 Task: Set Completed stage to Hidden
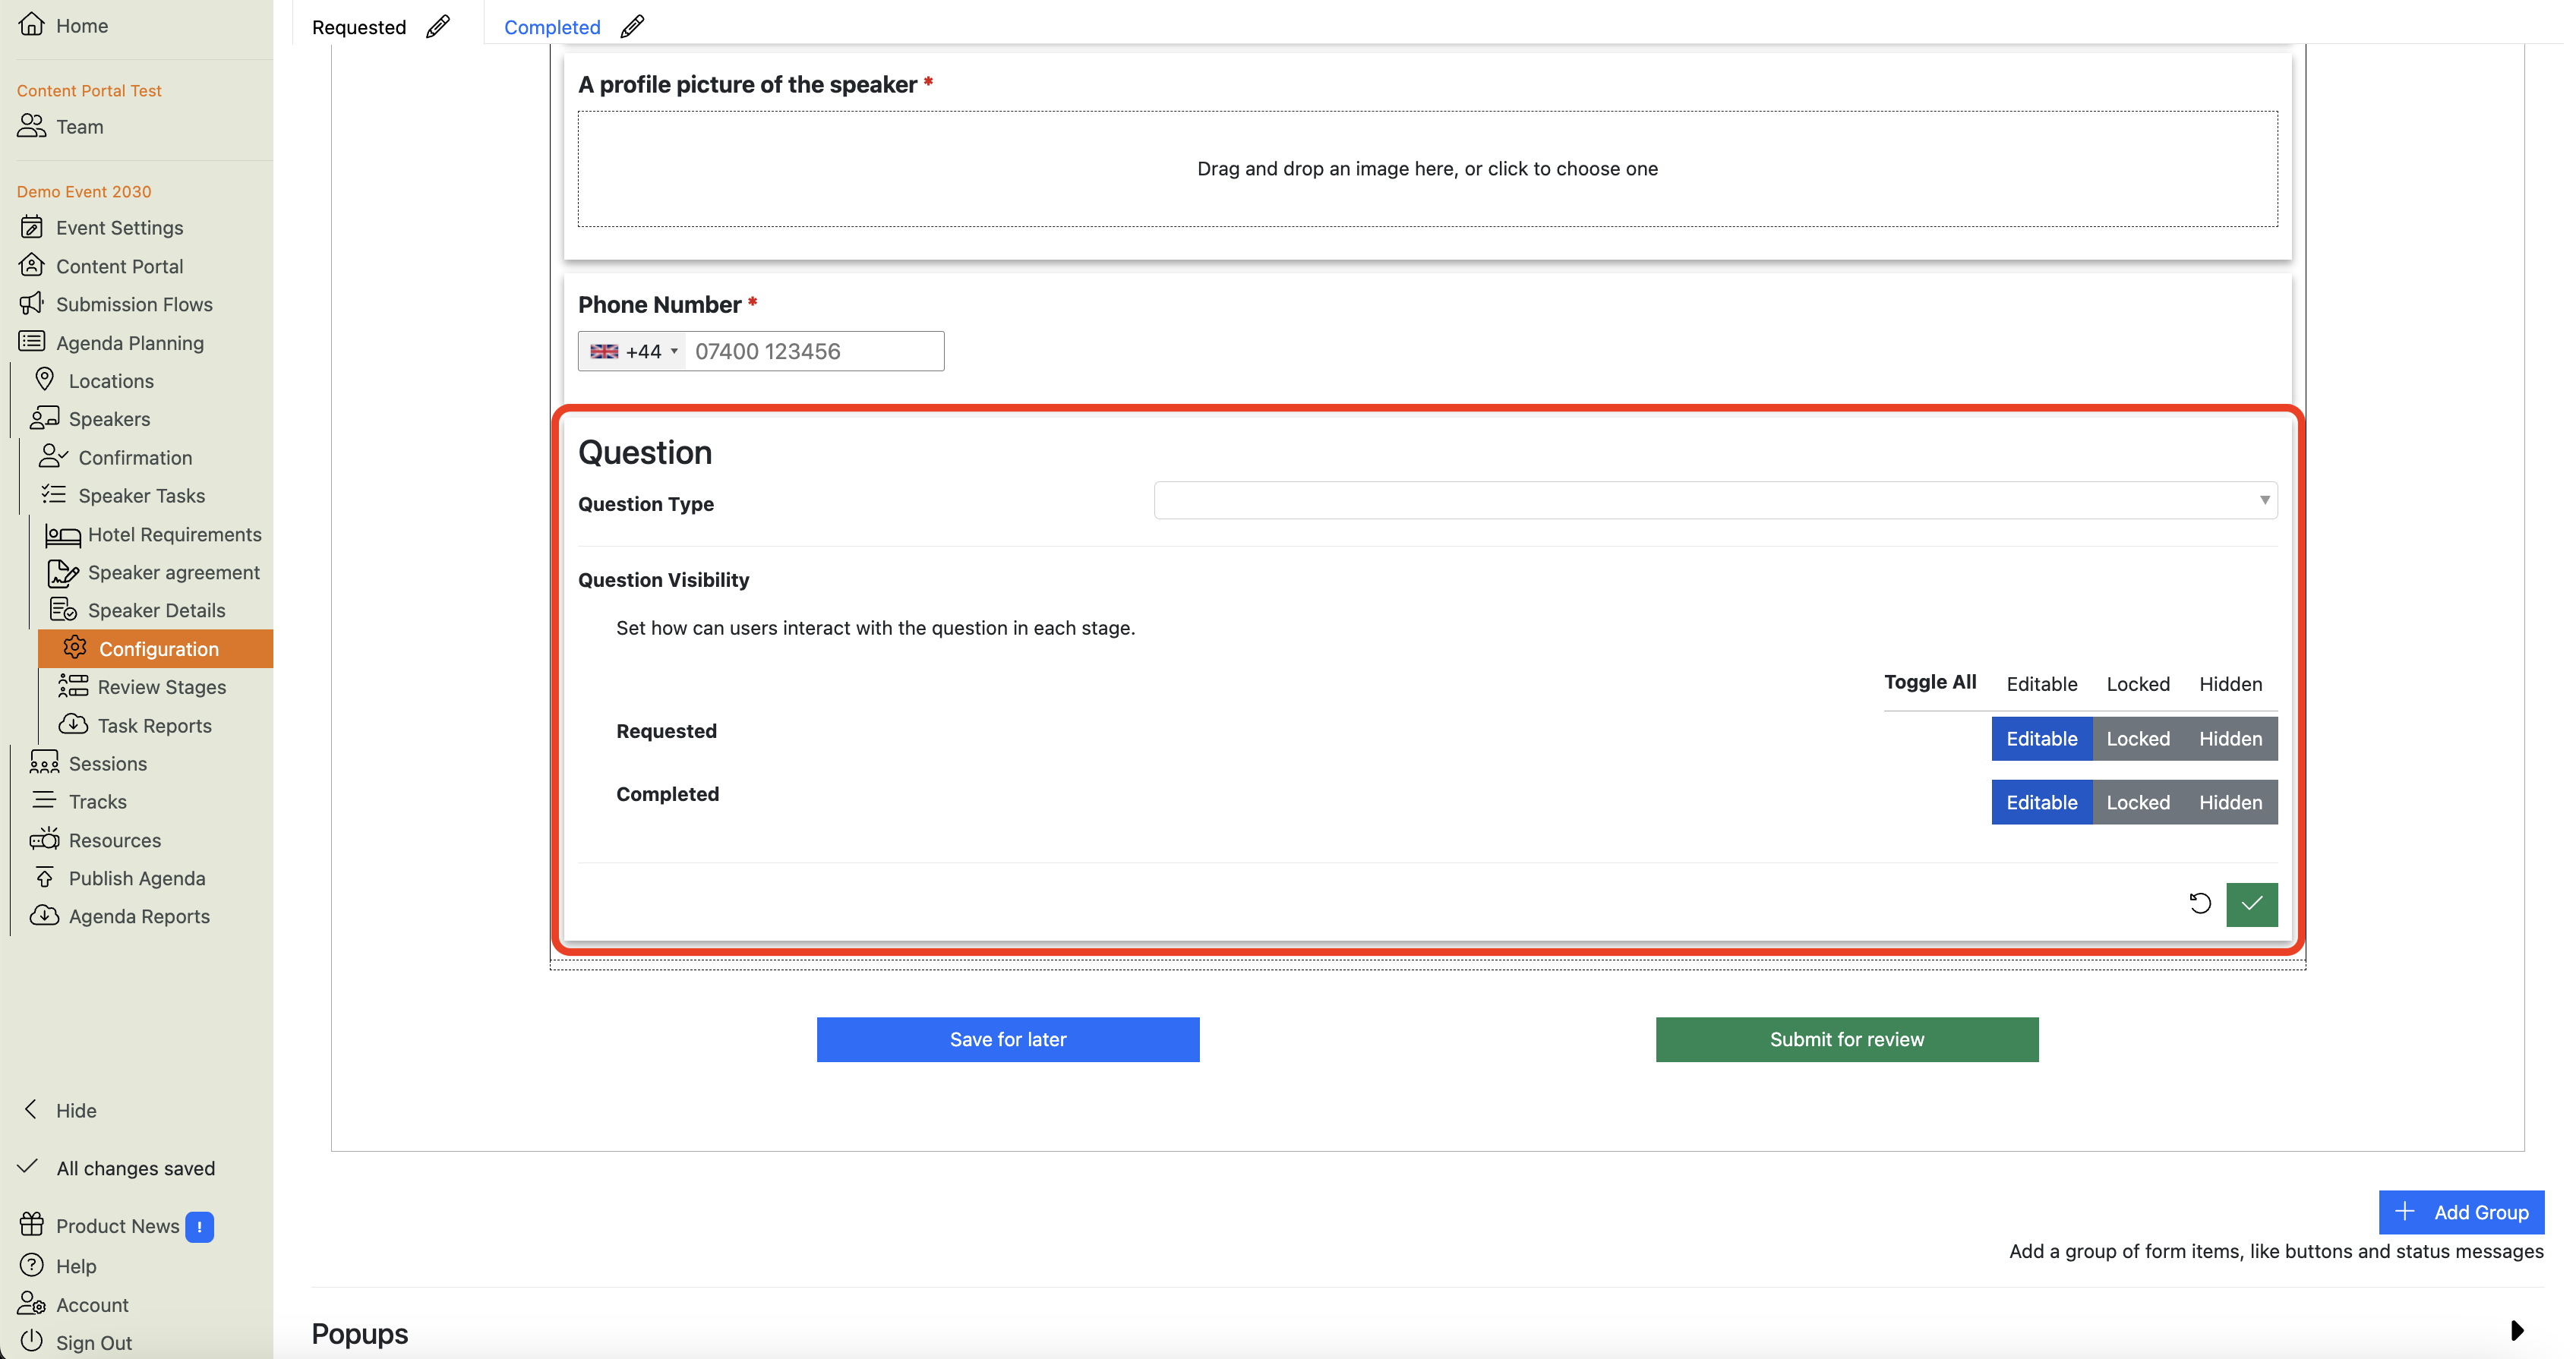(x=2230, y=802)
